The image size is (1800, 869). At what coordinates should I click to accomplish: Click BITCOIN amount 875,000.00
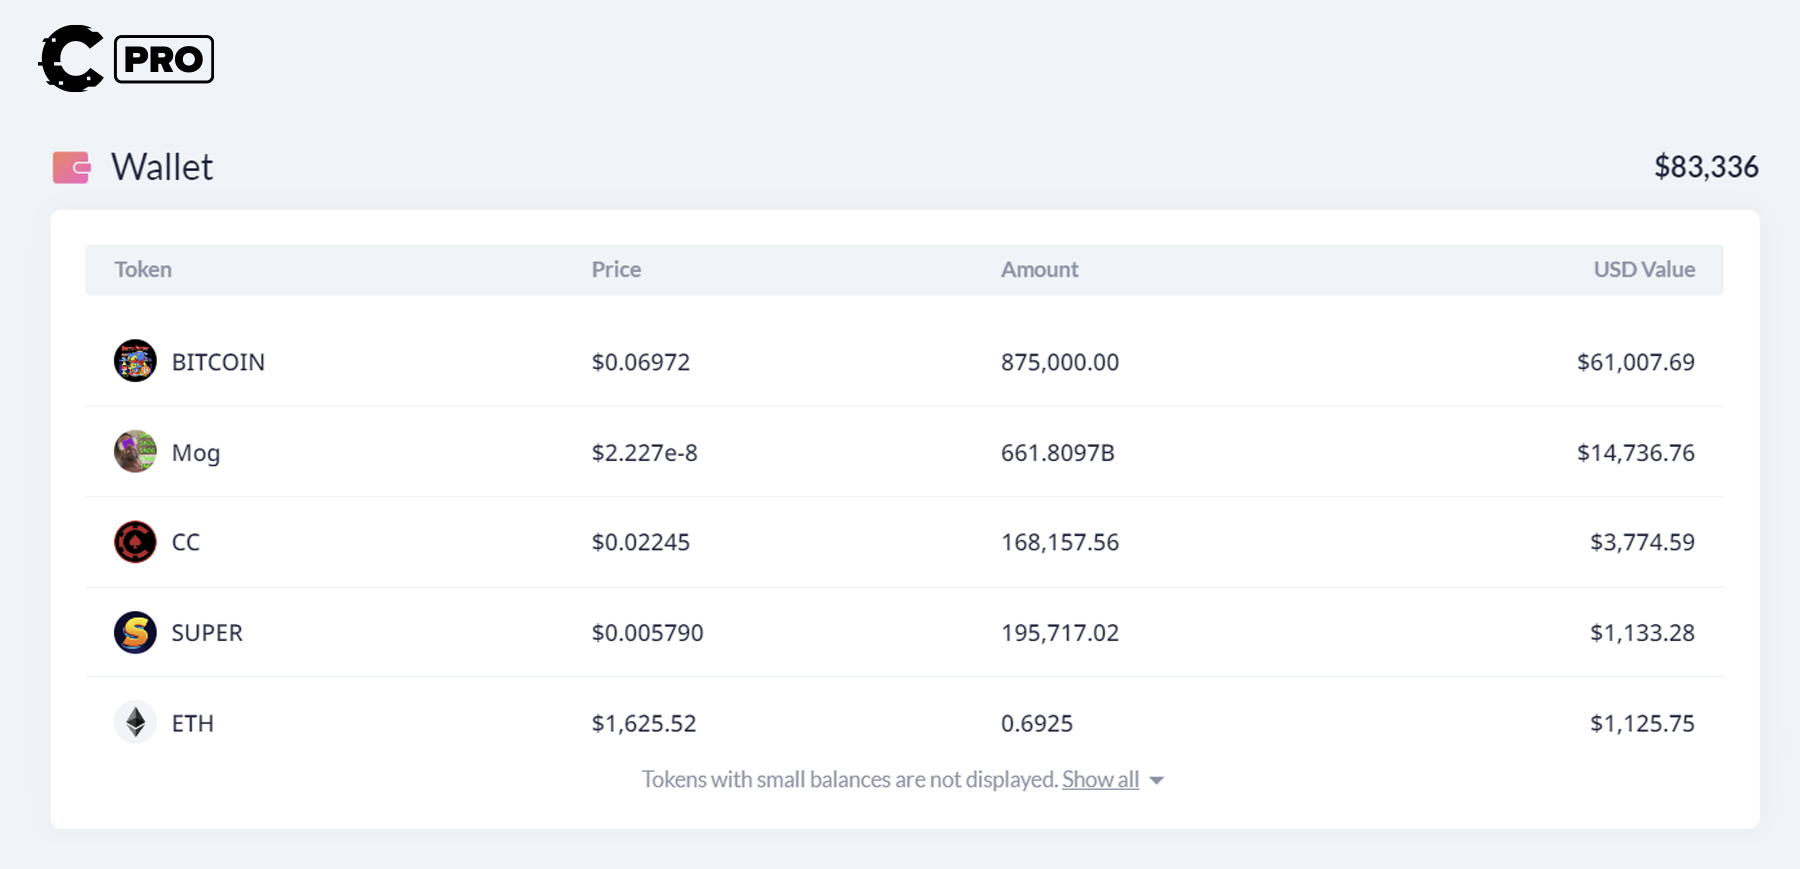[x=1060, y=362]
